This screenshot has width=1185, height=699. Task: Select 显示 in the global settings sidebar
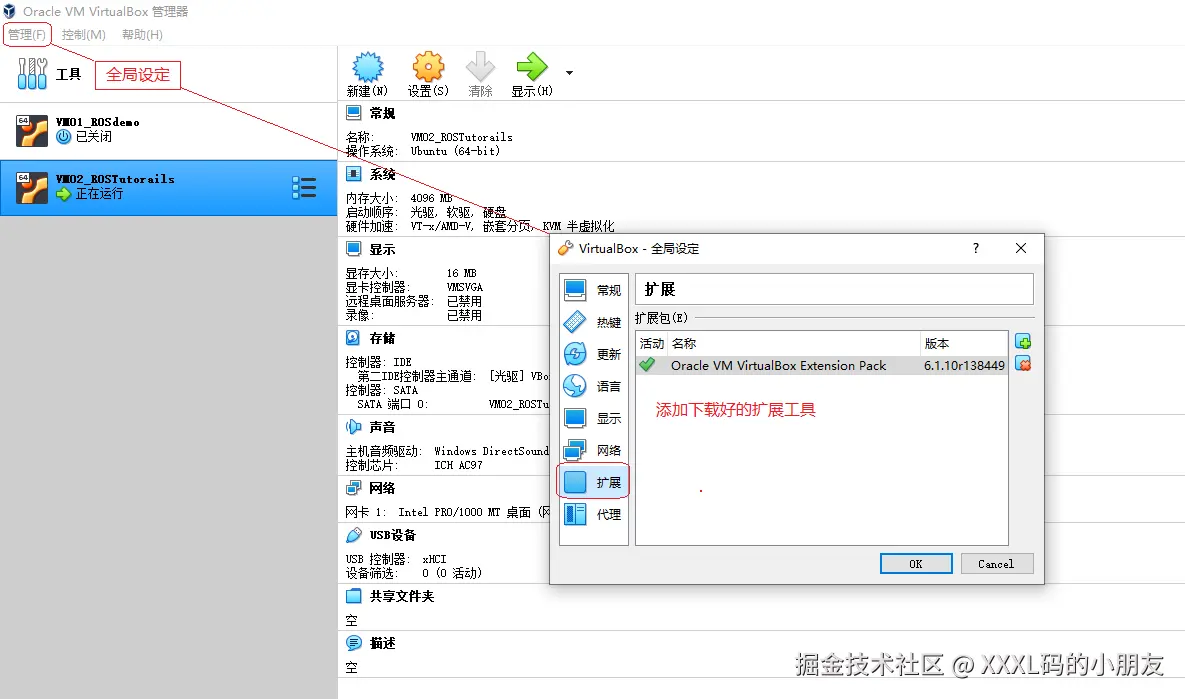[594, 418]
